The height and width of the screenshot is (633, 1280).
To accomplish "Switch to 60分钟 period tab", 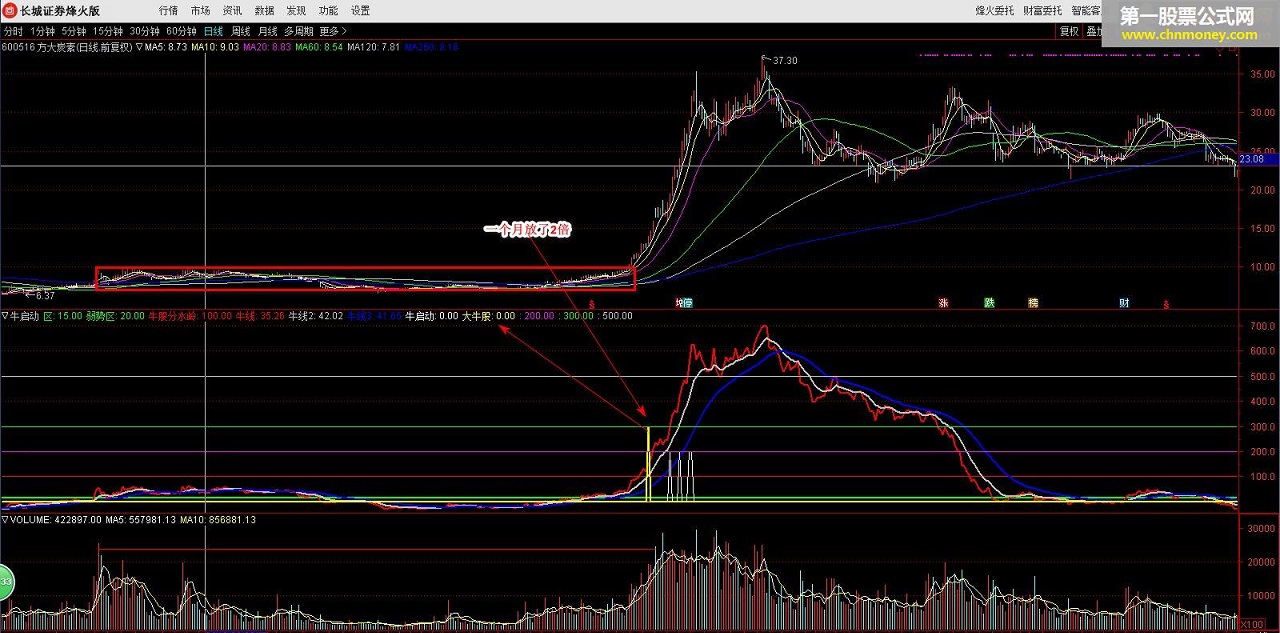I will [x=182, y=31].
